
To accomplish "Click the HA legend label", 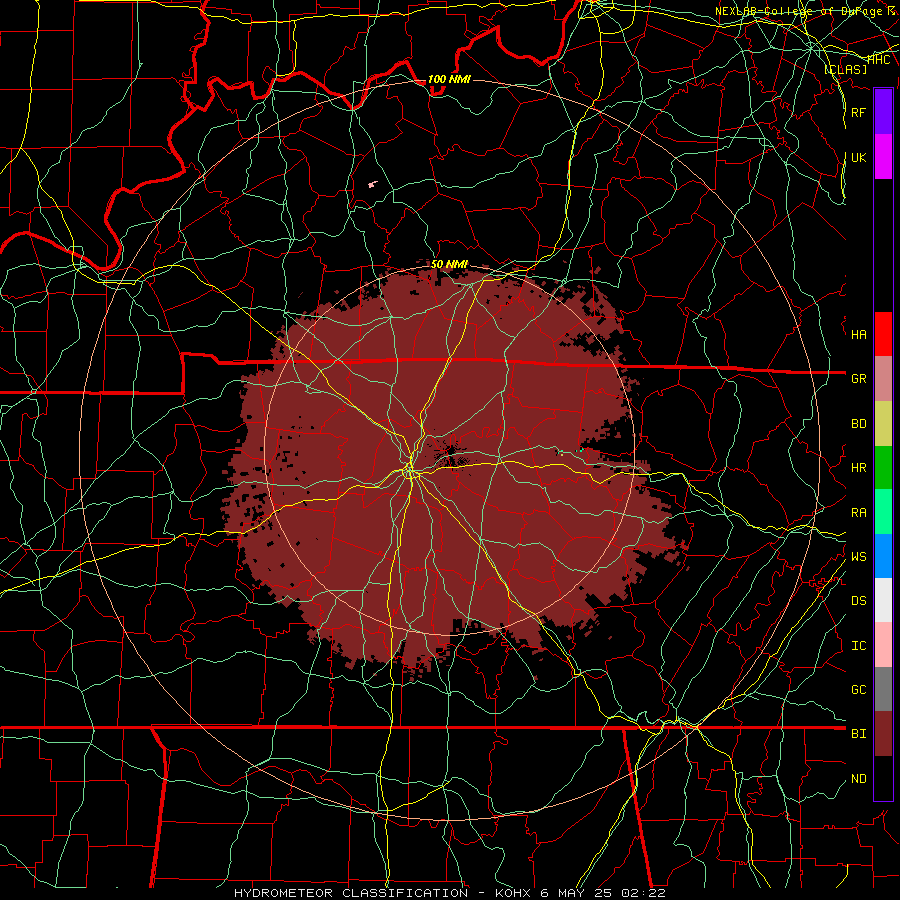I will tap(858, 334).
